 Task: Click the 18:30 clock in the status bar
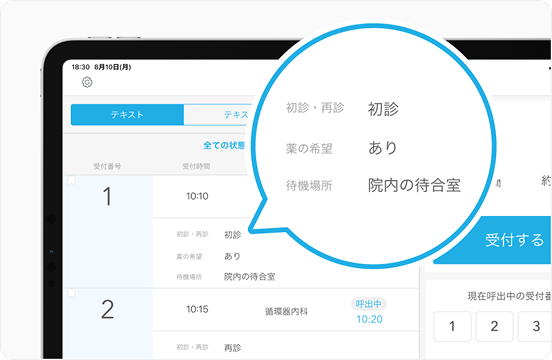point(81,67)
